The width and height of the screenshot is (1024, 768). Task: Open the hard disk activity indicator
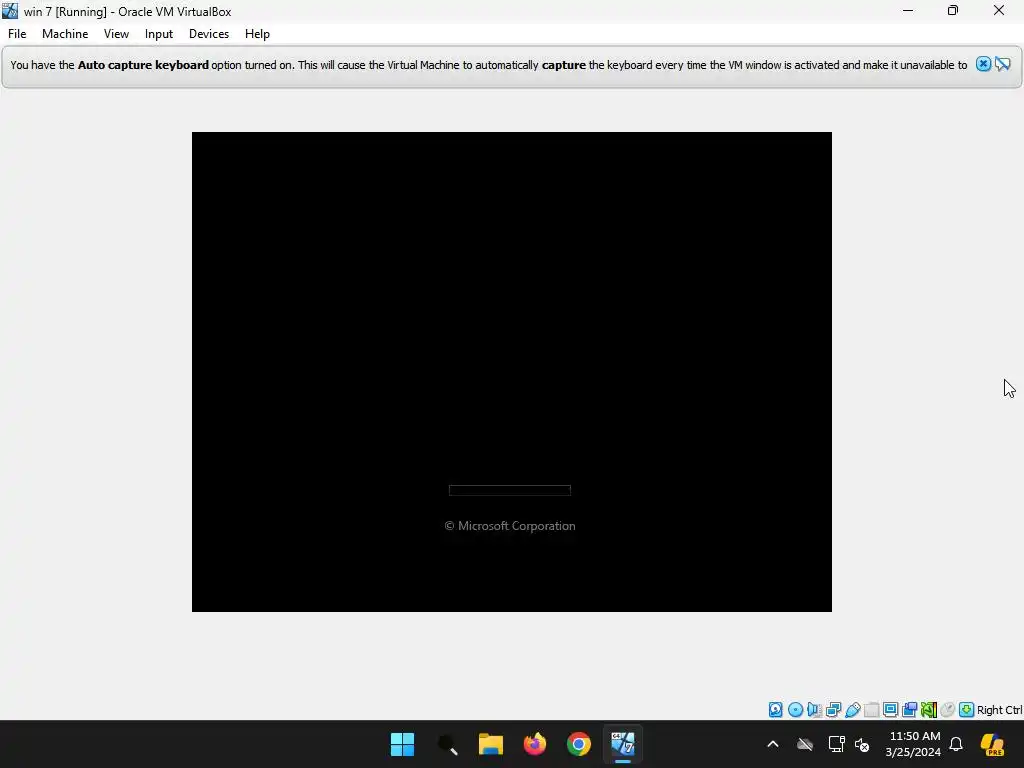[x=775, y=709]
